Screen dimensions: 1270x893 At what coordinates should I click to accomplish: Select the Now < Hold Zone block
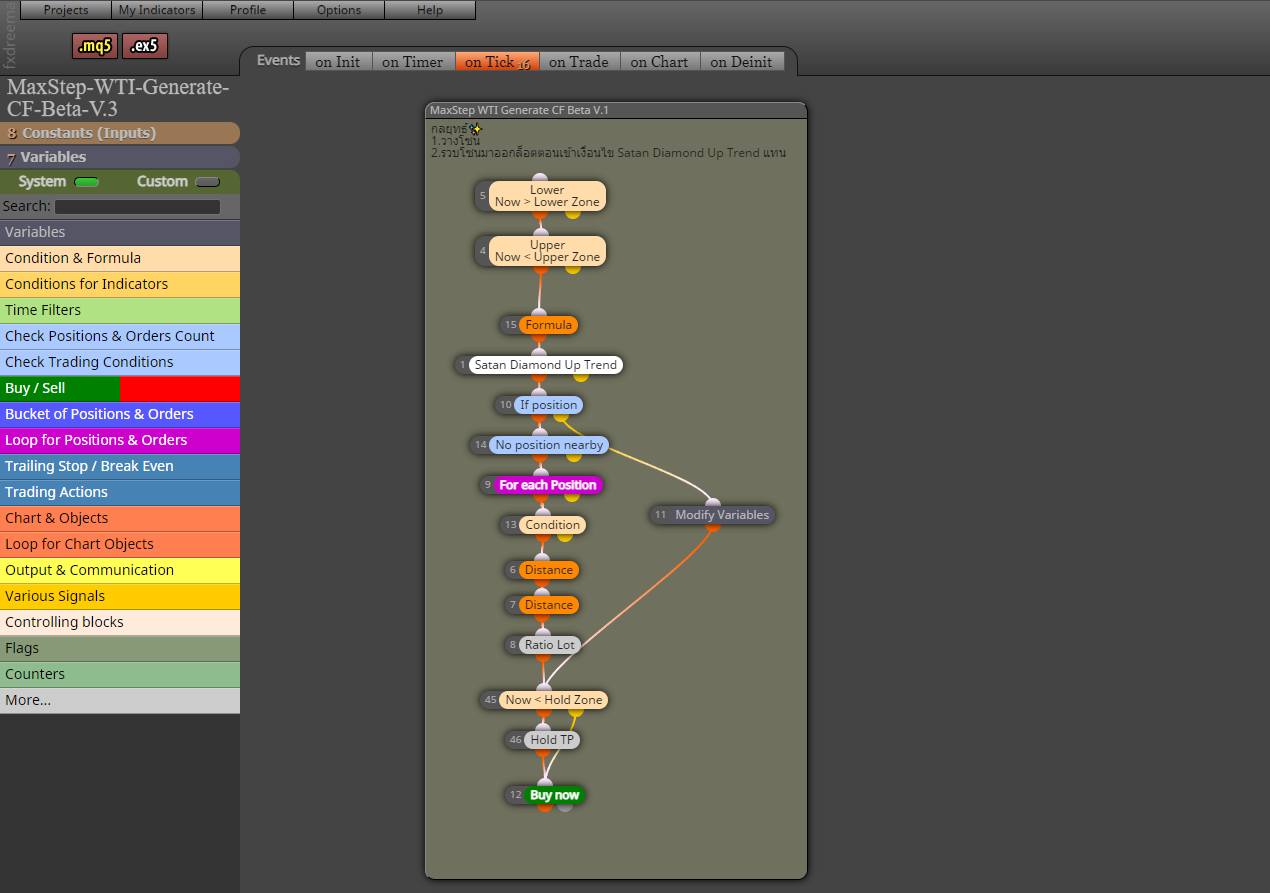click(x=554, y=700)
